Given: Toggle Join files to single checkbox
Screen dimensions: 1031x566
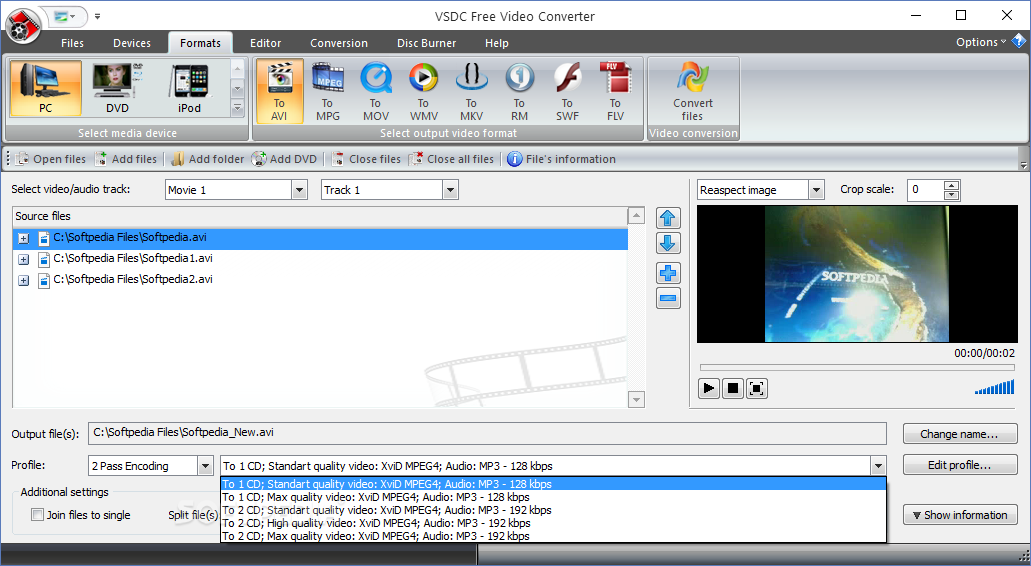Looking at the screenshot, I should (x=37, y=515).
